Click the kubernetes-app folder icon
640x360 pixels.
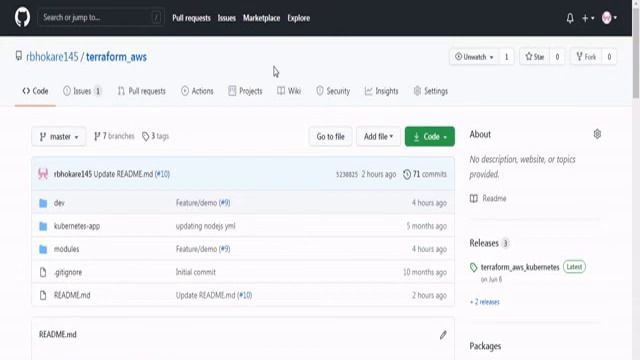pos(43,226)
